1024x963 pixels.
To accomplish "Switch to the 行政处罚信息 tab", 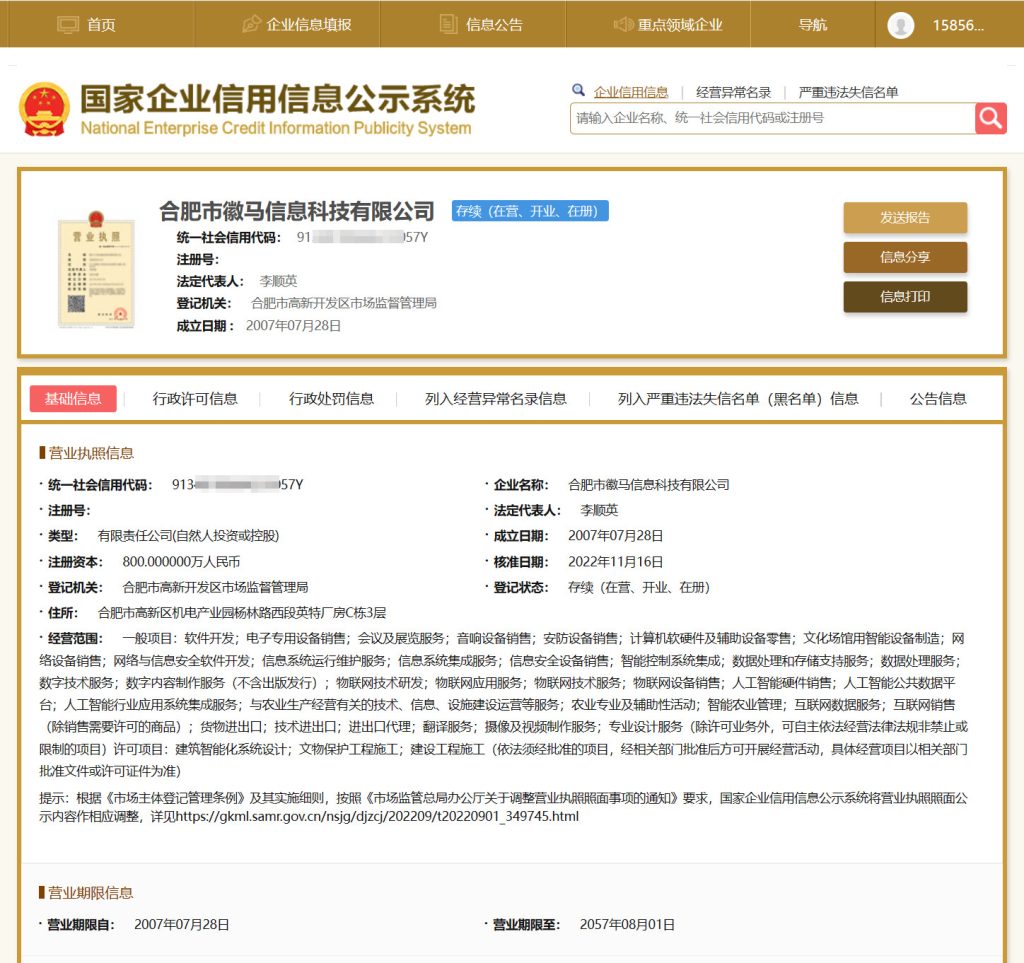I will tap(332, 398).
